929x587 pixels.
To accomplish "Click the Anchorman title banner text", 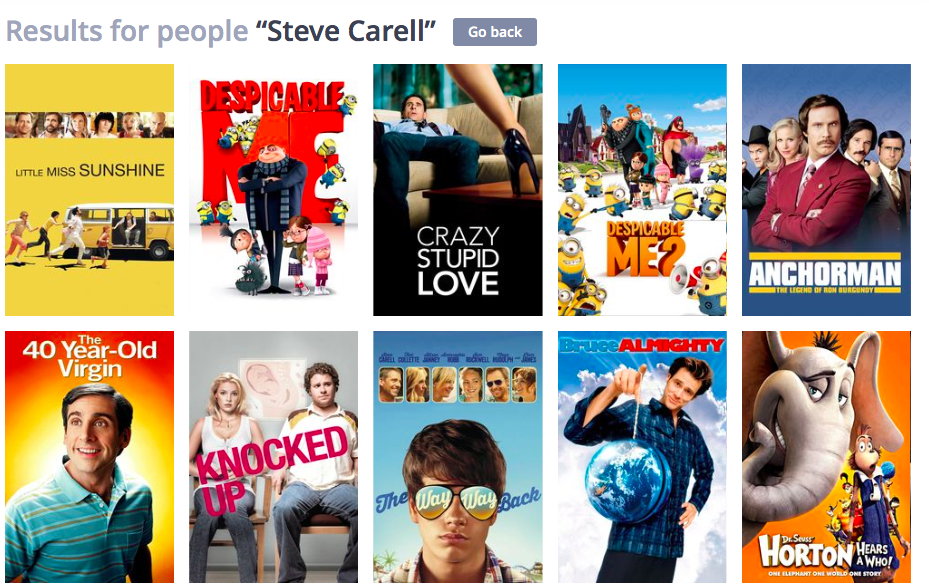I will click(x=825, y=274).
